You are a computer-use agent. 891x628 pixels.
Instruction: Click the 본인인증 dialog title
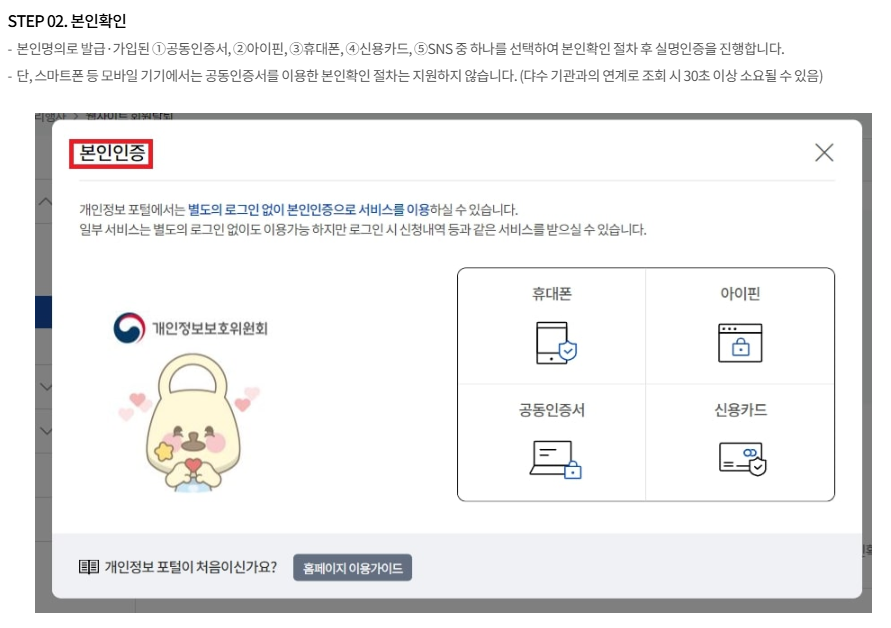coord(111,154)
